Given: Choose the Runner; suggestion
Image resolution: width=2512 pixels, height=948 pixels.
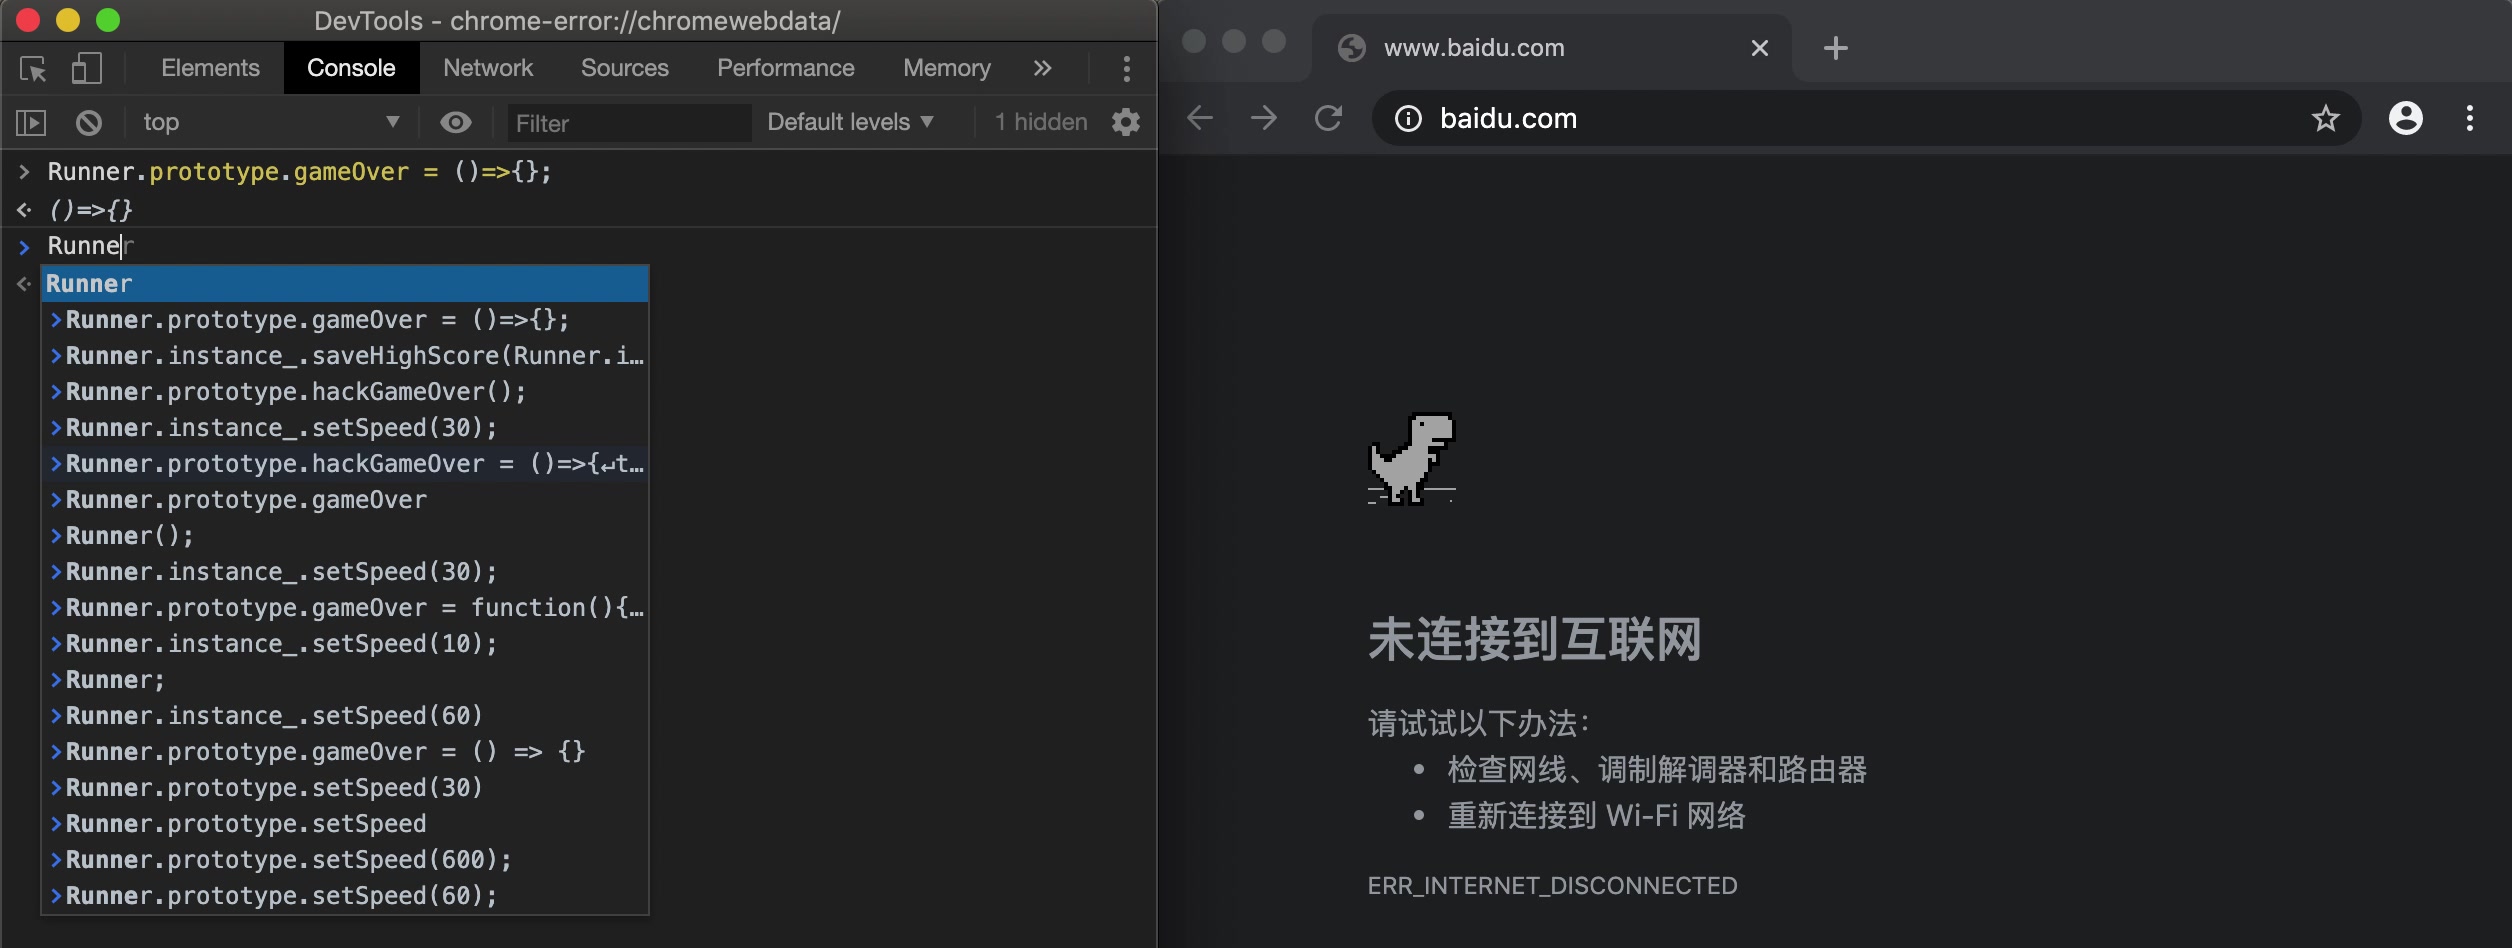Looking at the screenshot, I should pyautogui.click(x=345, y=680).
